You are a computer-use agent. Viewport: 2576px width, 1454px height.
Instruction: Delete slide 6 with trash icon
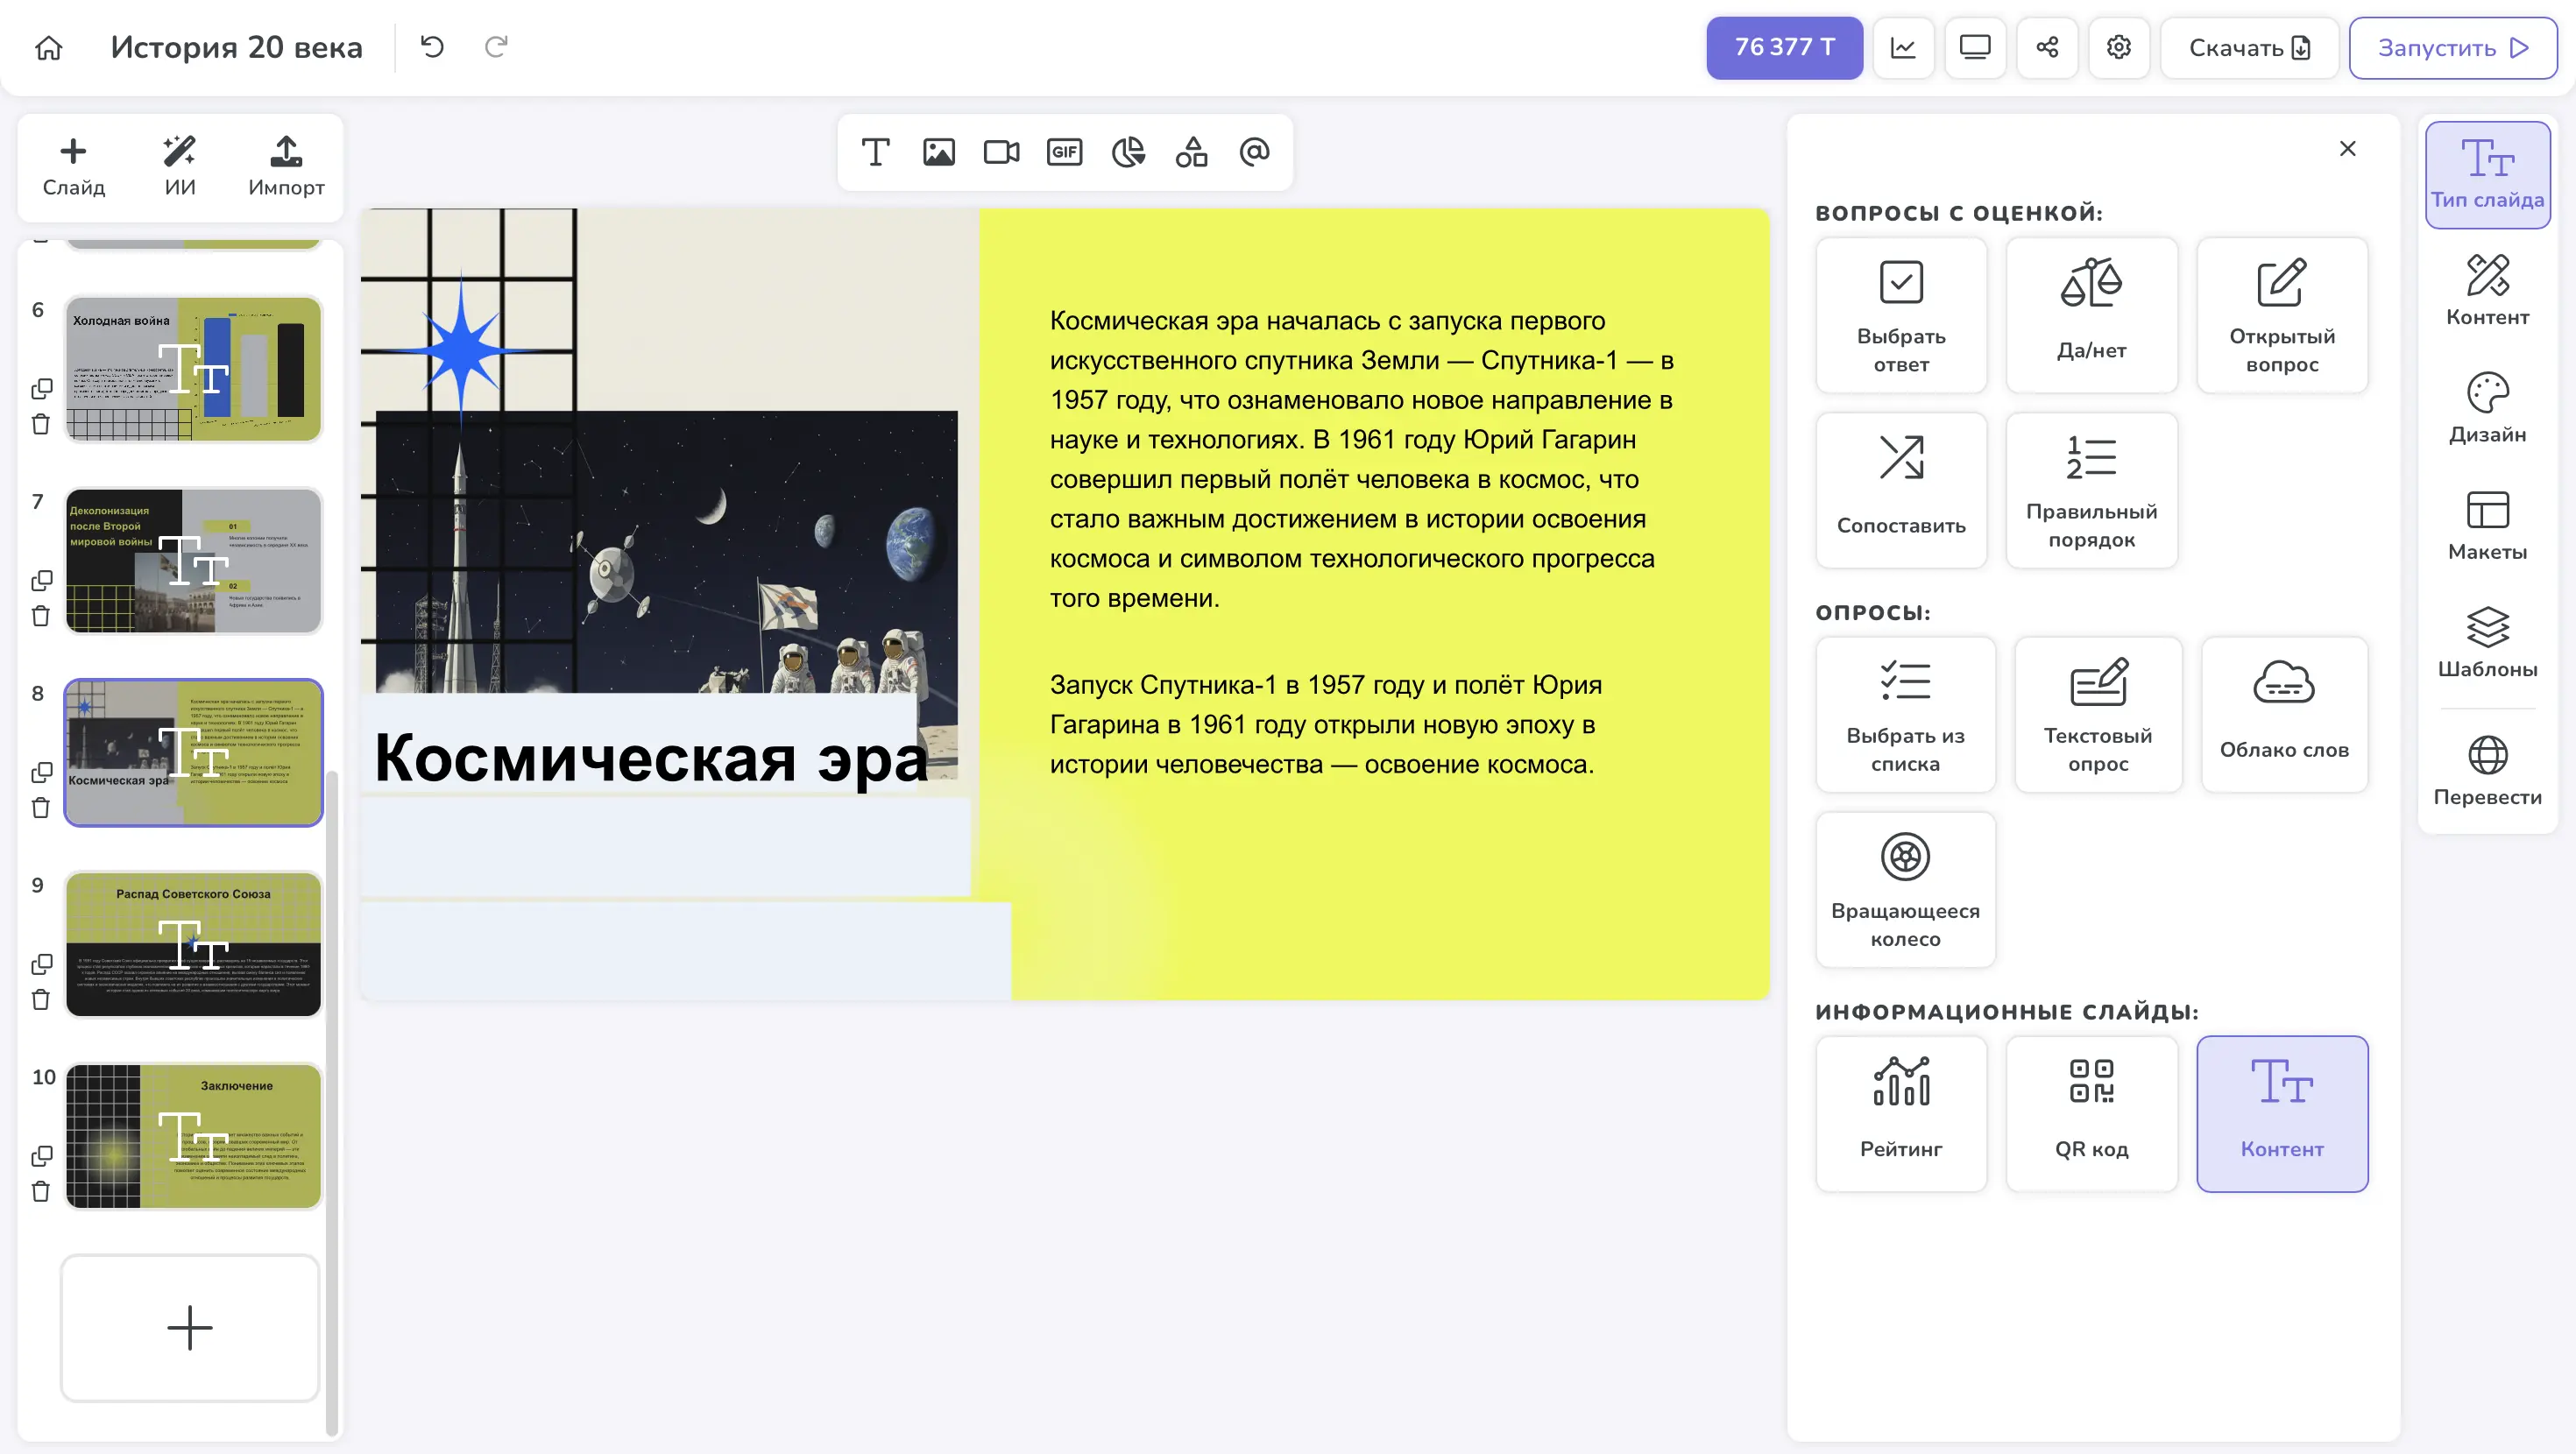[41, 424]
